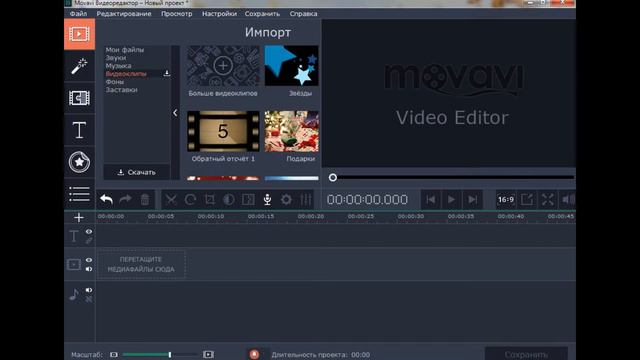Download the Видеоклипы pack arrow icon
The width and height of the screenshot is (640, 360).
[x=167, y=73]
